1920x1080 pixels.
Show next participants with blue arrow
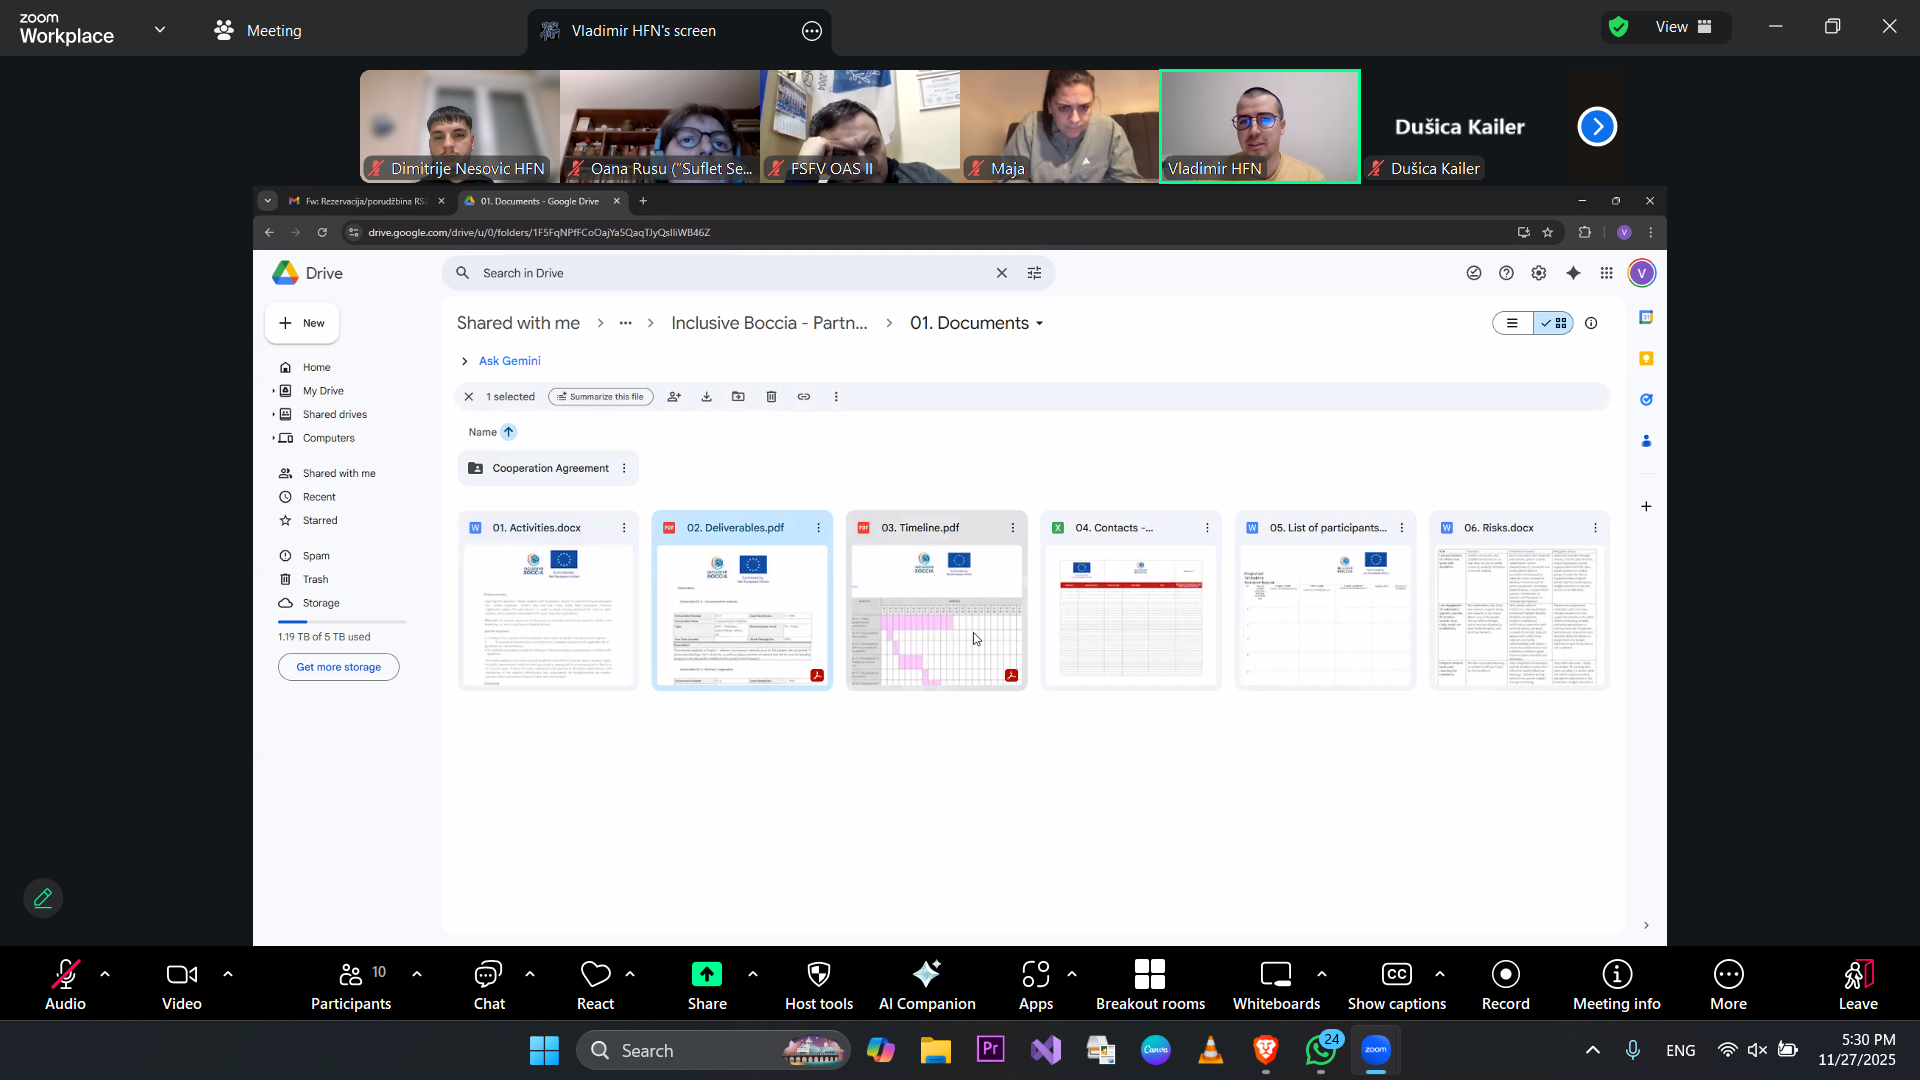click(1597, 127)
